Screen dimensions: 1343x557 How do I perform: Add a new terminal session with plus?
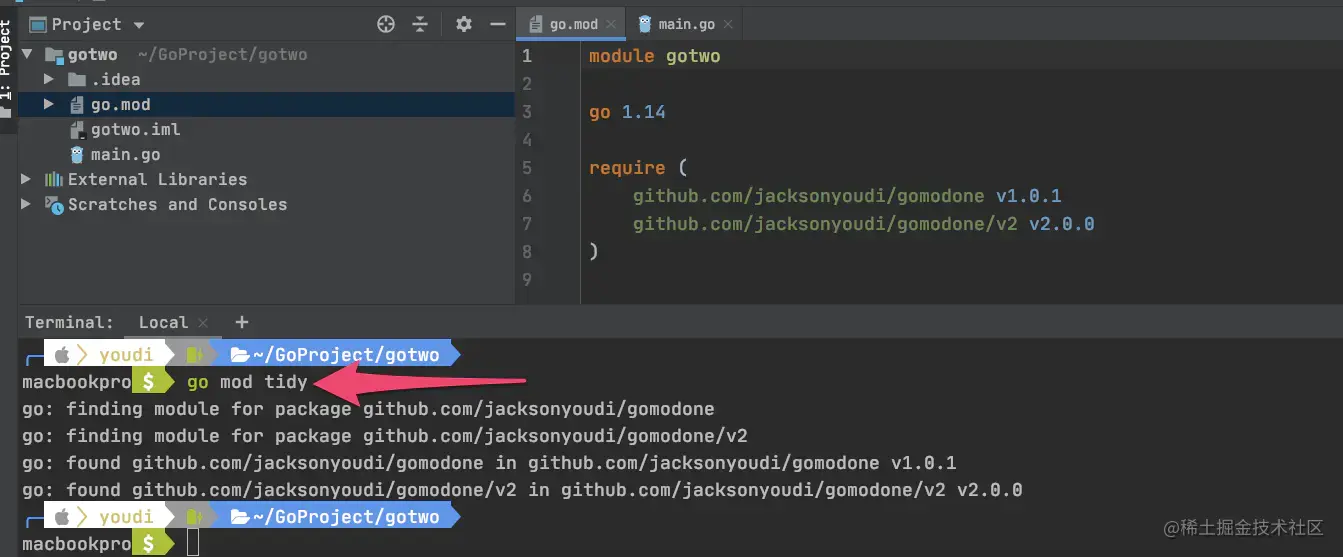241,322
